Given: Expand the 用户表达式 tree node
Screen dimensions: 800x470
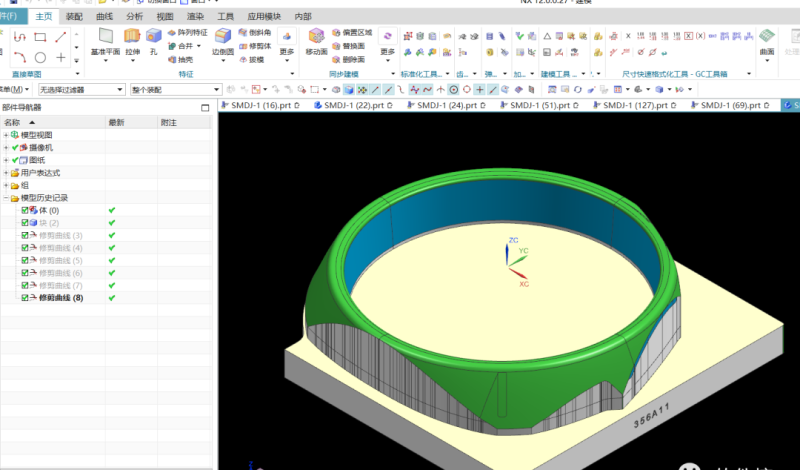Looking at the screenshot, I should 6,173.
